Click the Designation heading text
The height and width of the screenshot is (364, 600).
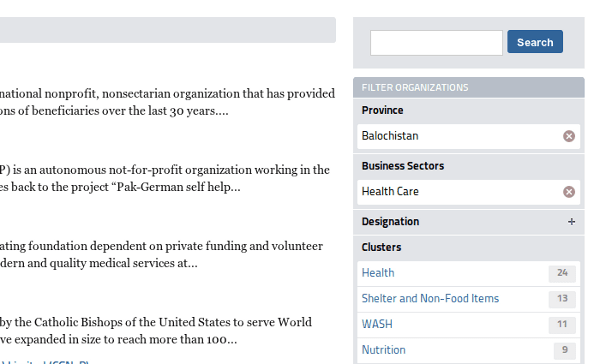pyautogui.click(x=390, y=222)
